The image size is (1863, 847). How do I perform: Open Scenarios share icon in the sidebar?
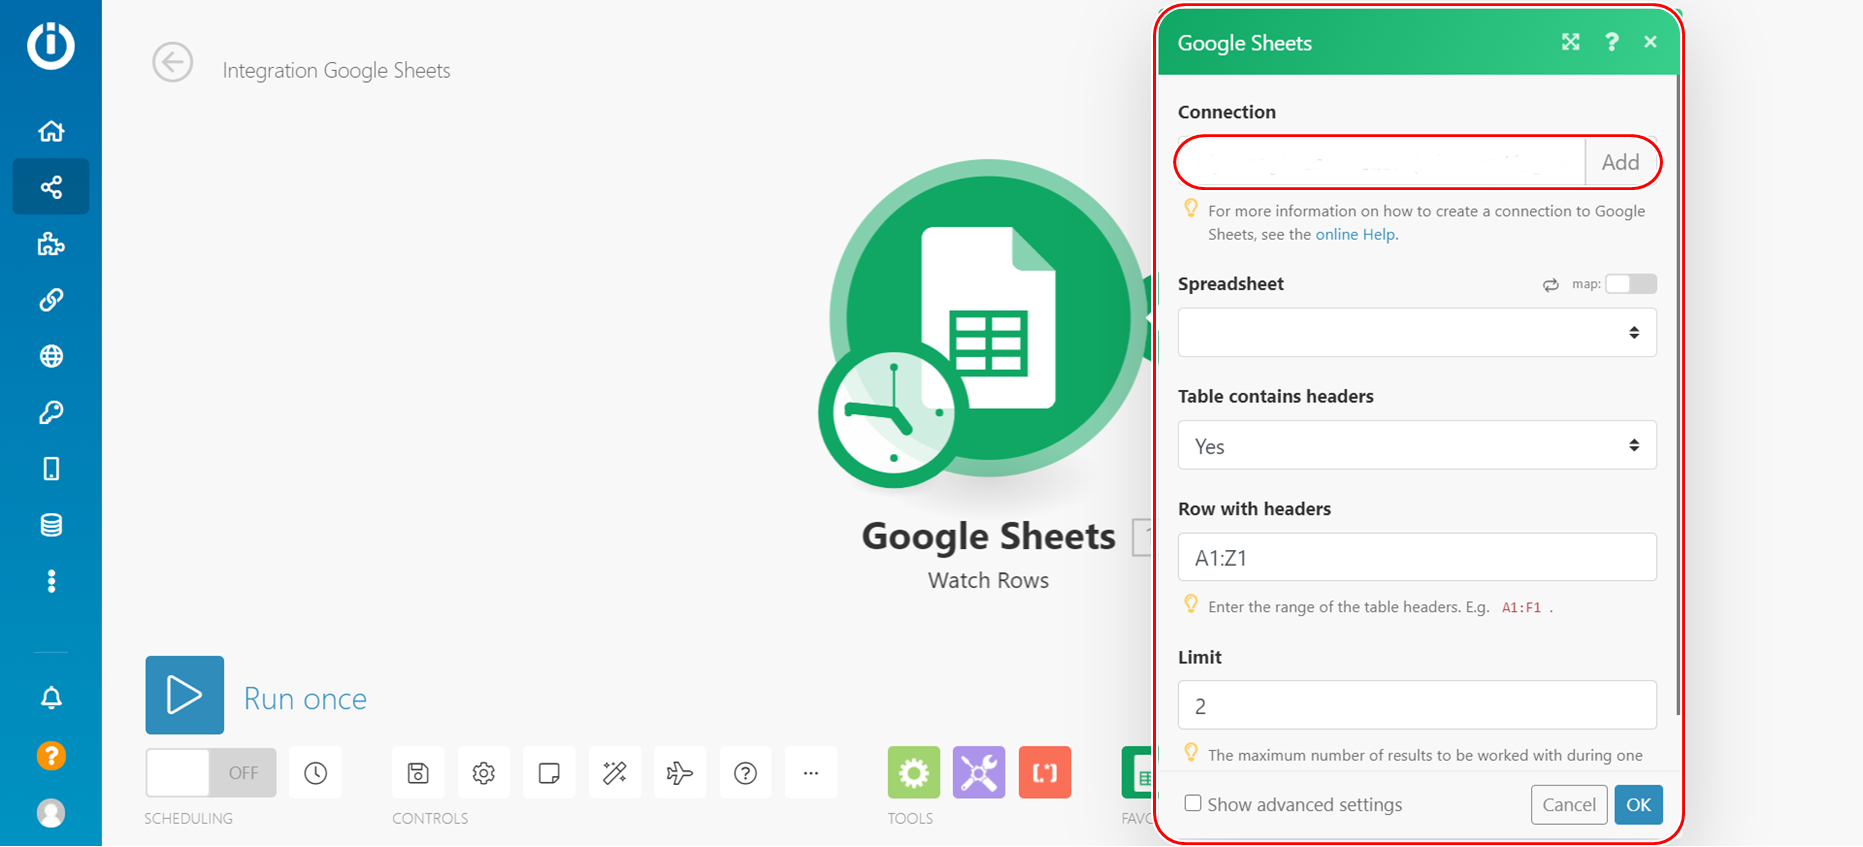[51, 187]
